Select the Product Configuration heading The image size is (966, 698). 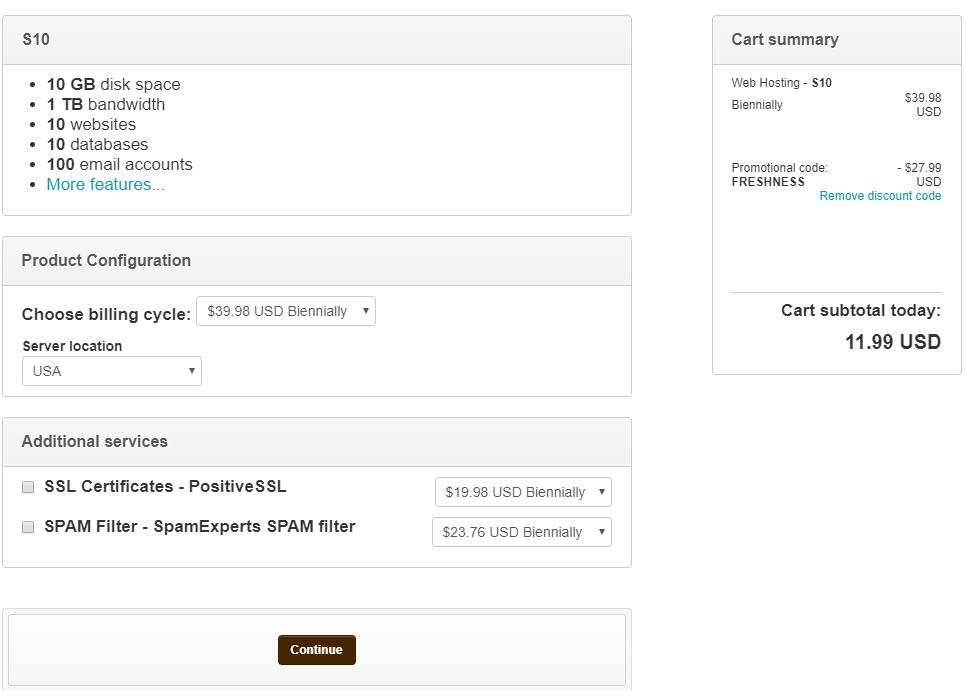coord(106,260)
